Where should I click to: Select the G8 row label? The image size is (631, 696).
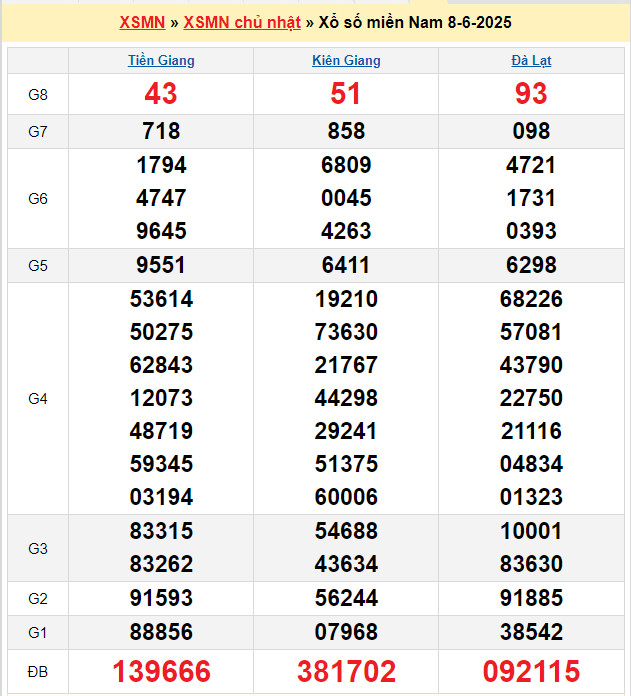(38, 95)
